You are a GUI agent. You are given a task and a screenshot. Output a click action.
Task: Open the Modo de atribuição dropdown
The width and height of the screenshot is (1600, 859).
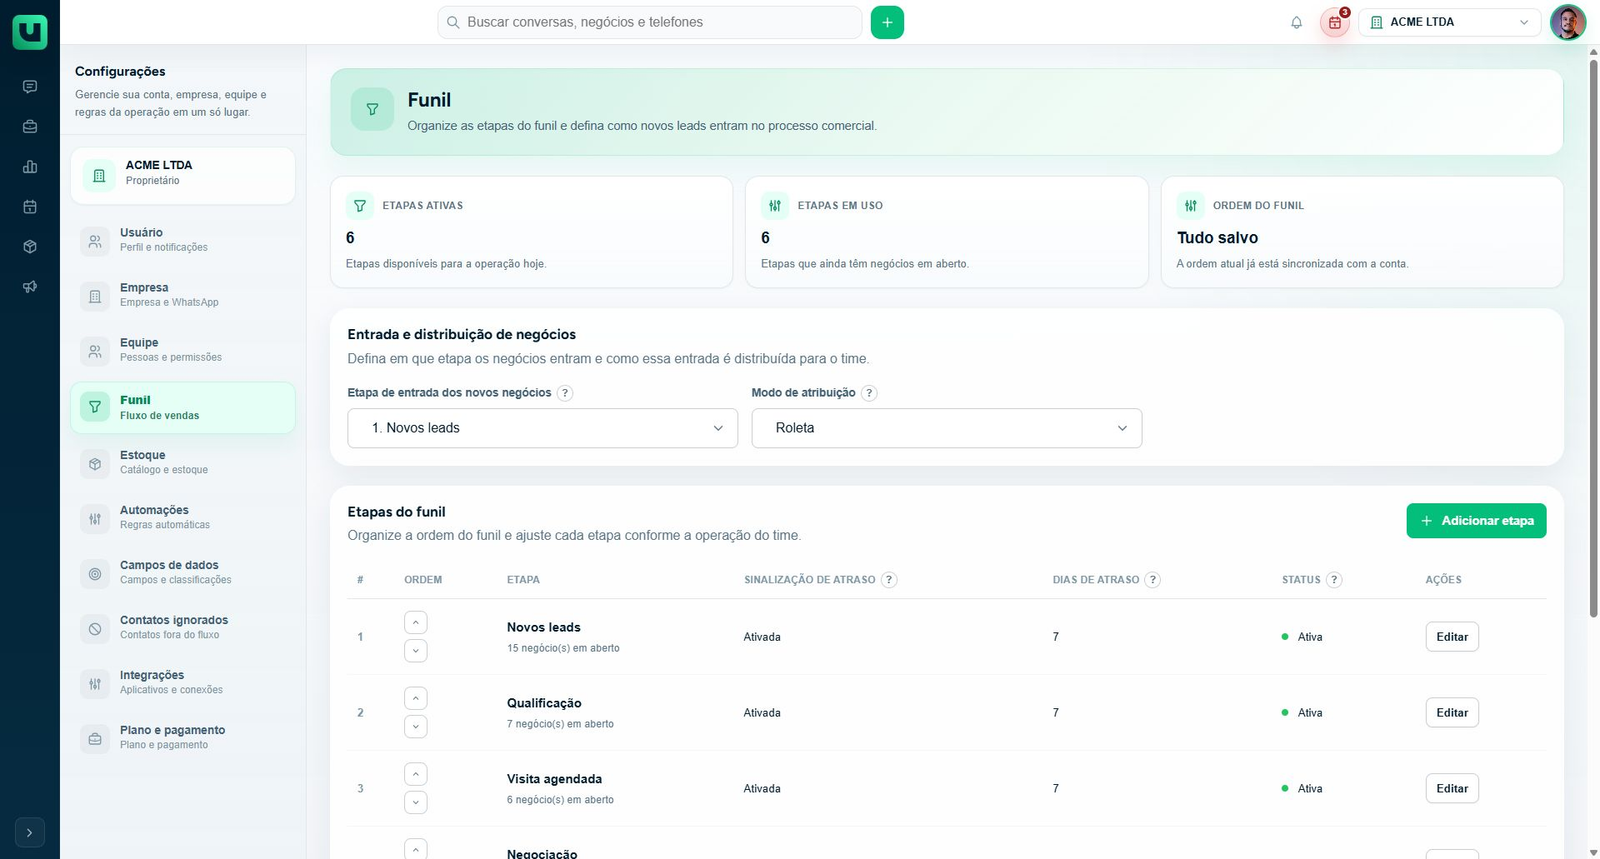tap(946, 428)
